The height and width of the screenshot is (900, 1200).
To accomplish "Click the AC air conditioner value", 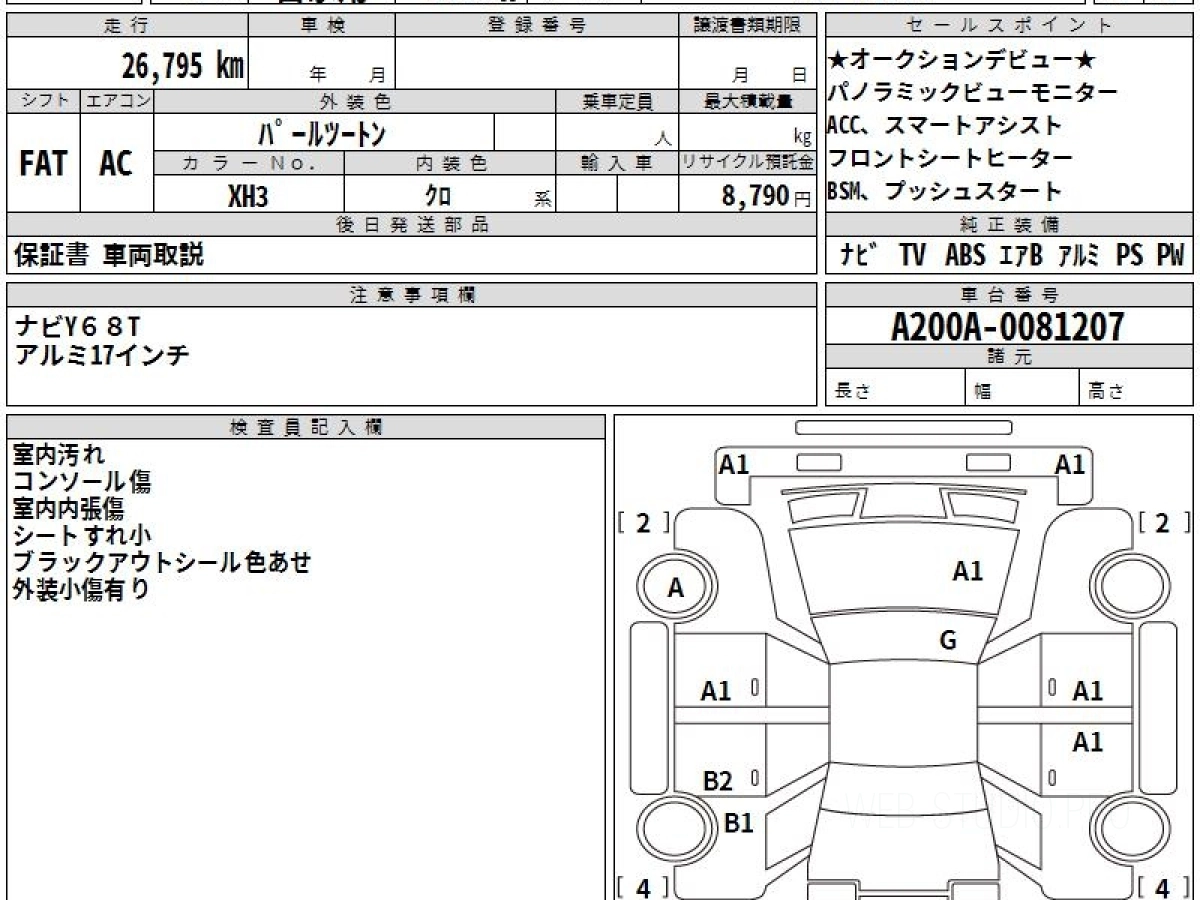I will pos(116,164).
